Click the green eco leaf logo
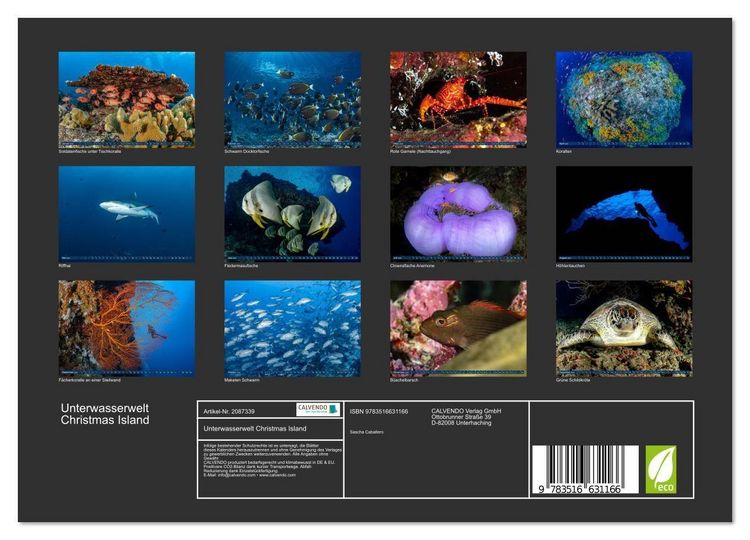This screenshot has height=540, width=750. 661,469
